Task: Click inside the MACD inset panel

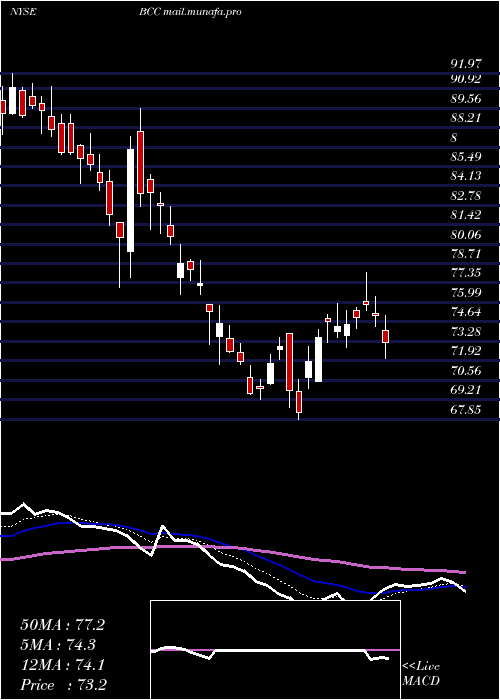Action: click(x=275, y=650)
